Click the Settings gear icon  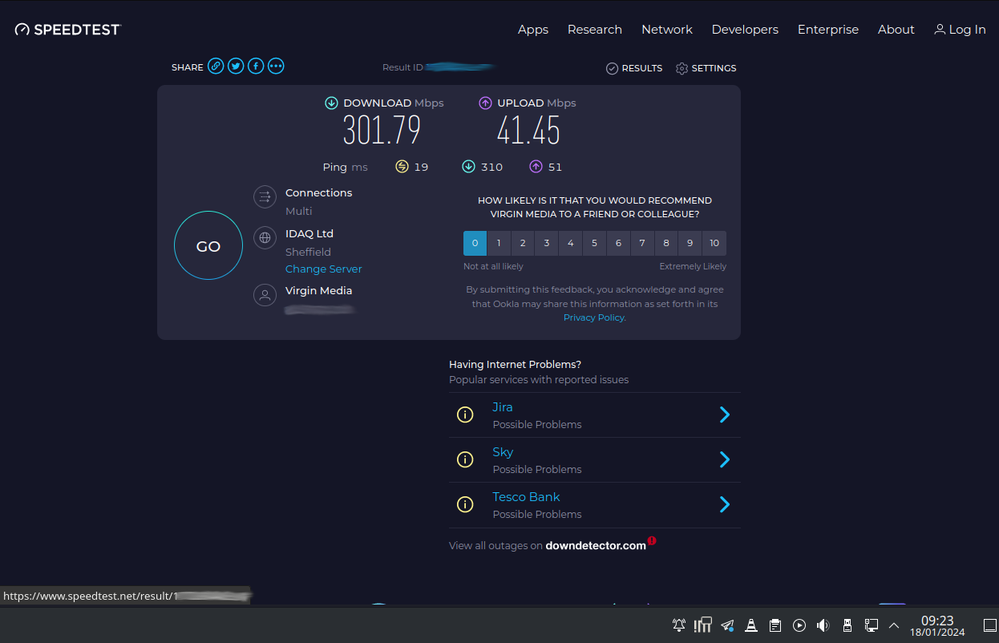(x=682, y=68)
